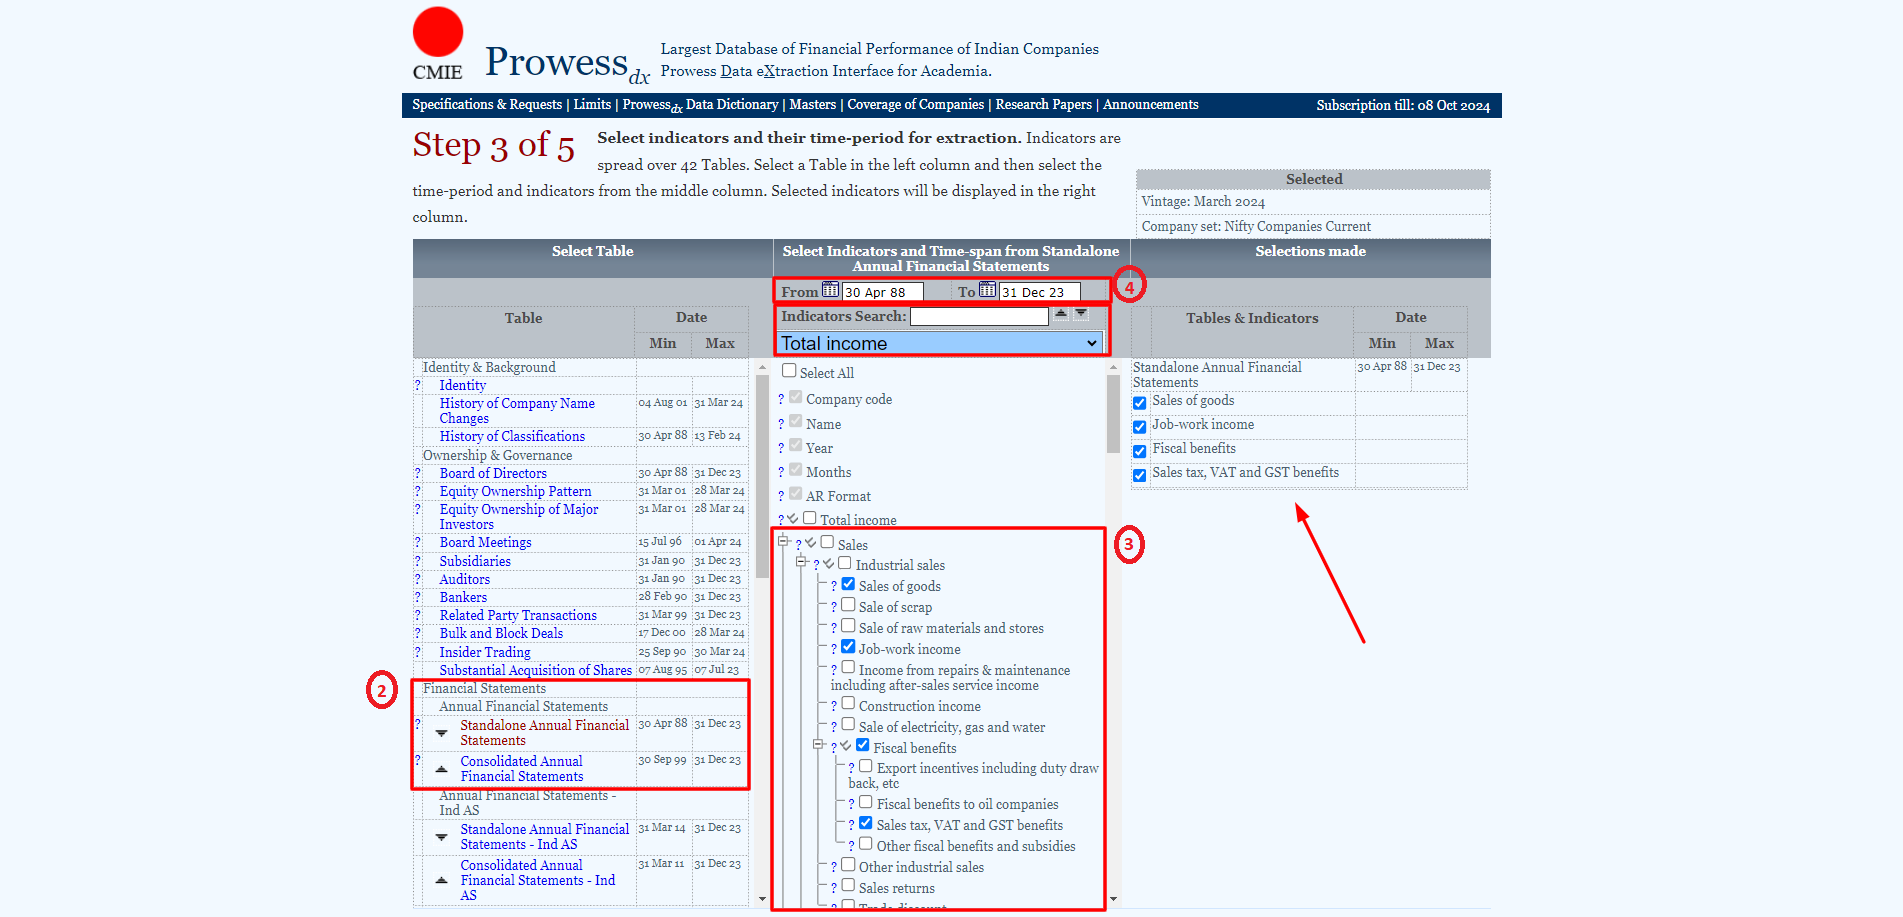Click the select-children double-check icon for Industrial sales

[829, 564]
